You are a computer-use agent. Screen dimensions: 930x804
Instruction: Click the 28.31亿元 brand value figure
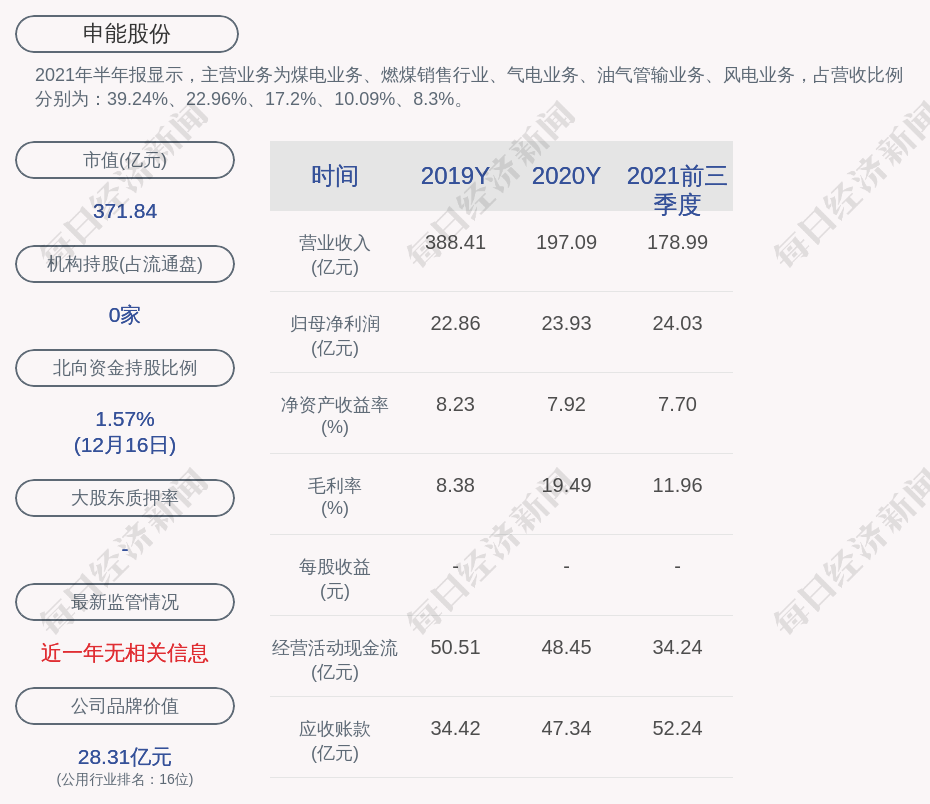pyautogui.click(x=125, y=757)
